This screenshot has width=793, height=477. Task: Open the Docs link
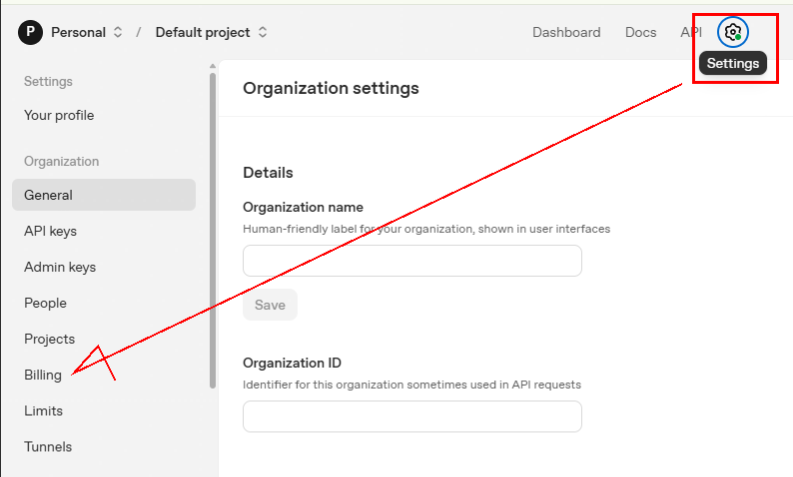(640, 32)
